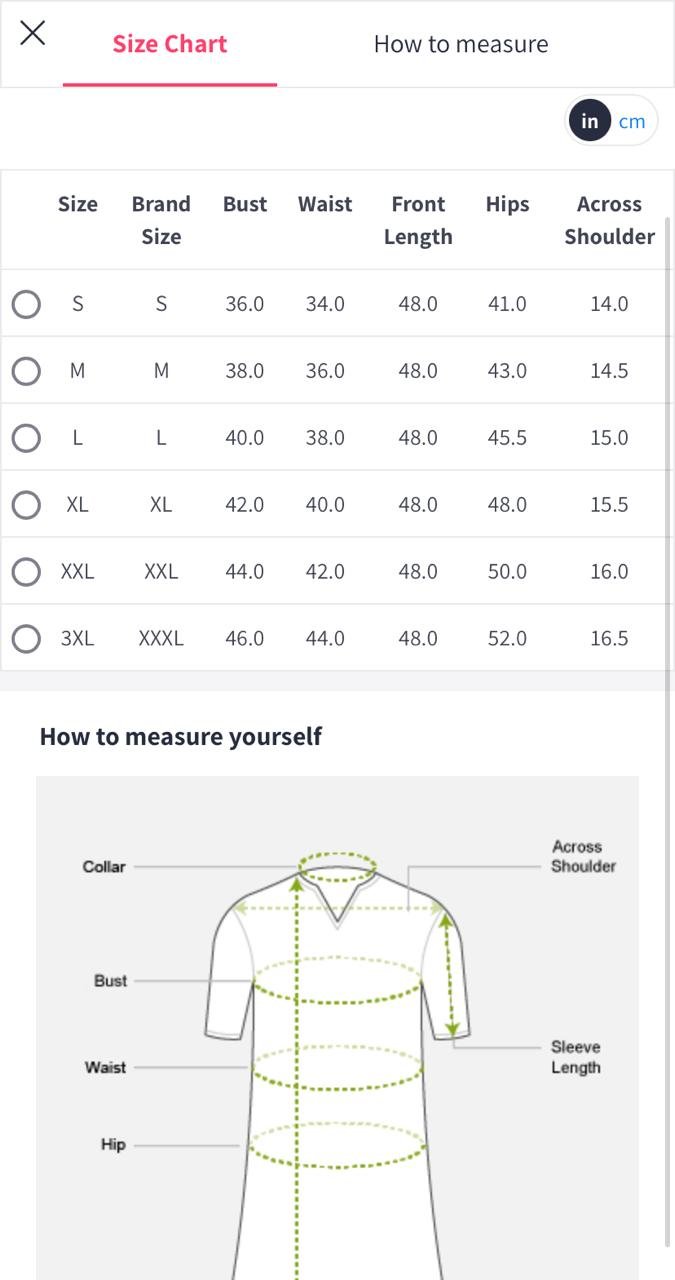Click the Waist column header
The image size is (675, 1280).
(325, 204)
